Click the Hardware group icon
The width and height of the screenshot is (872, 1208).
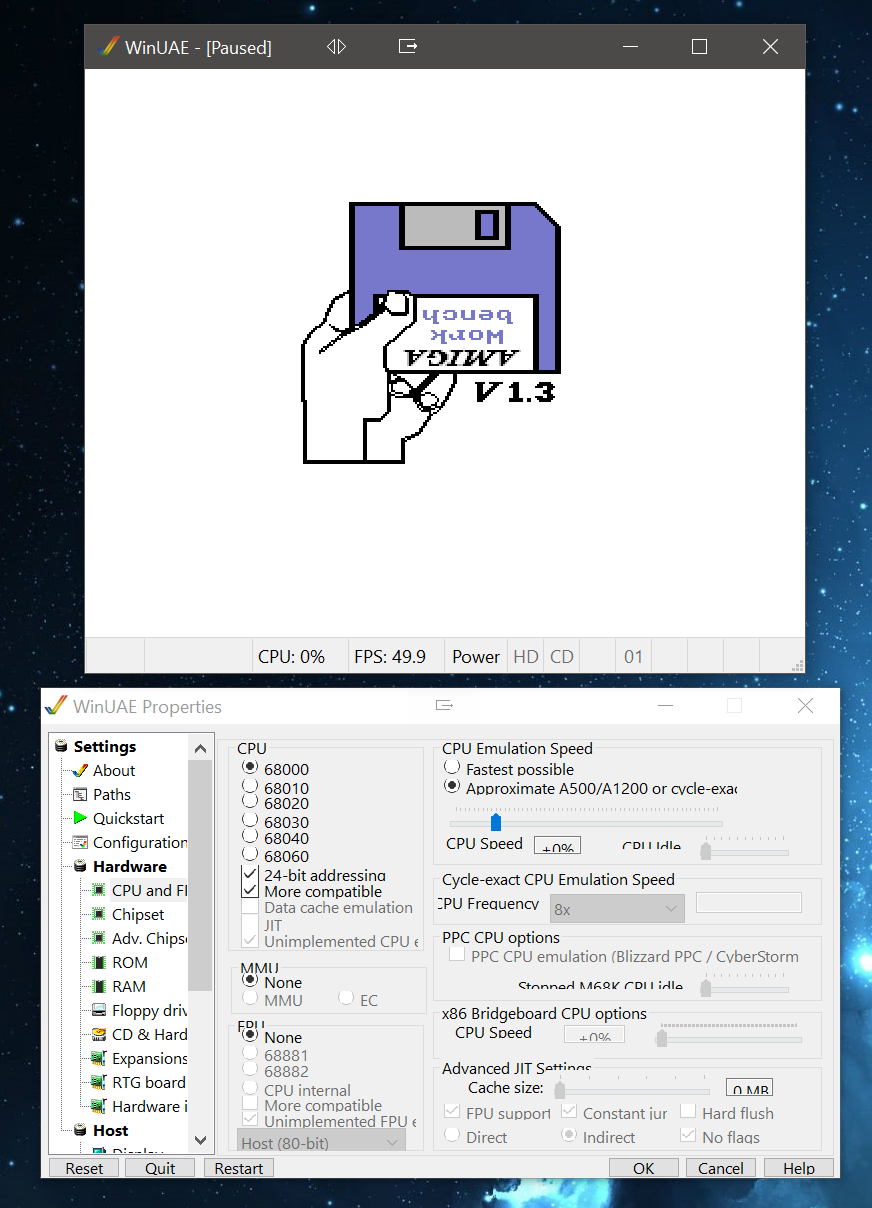[x=81, y=866]
